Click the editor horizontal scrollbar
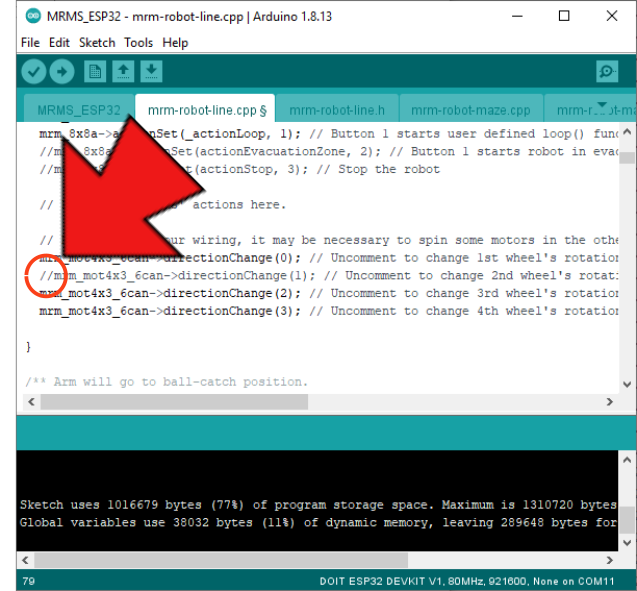Image resolution: width=637 pixels, height=591 pixels. click(x=200, y=401)
